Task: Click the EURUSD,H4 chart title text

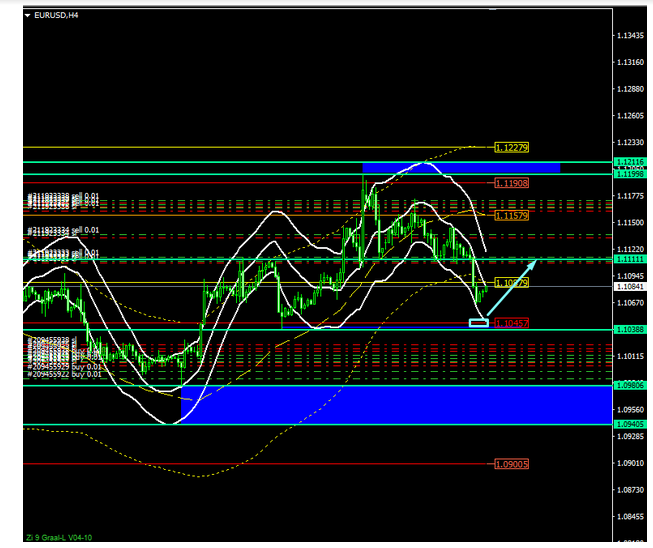Action: coord(59,14)
